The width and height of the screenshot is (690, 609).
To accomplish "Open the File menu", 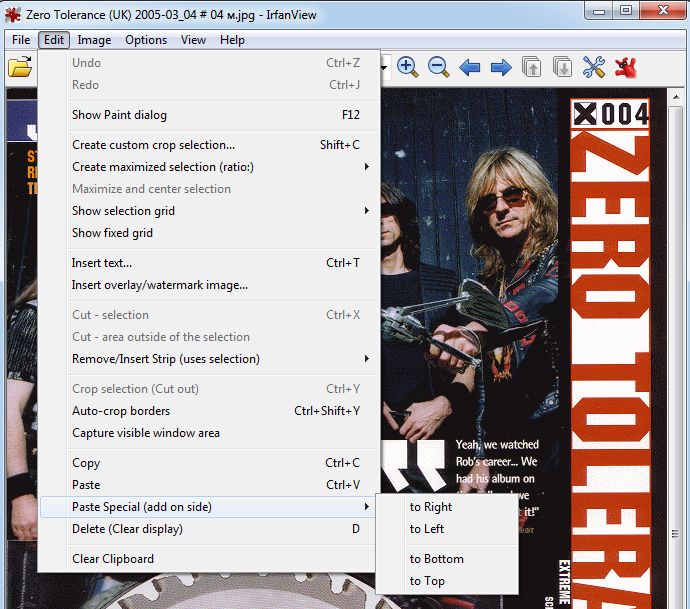I will (21, 40).
